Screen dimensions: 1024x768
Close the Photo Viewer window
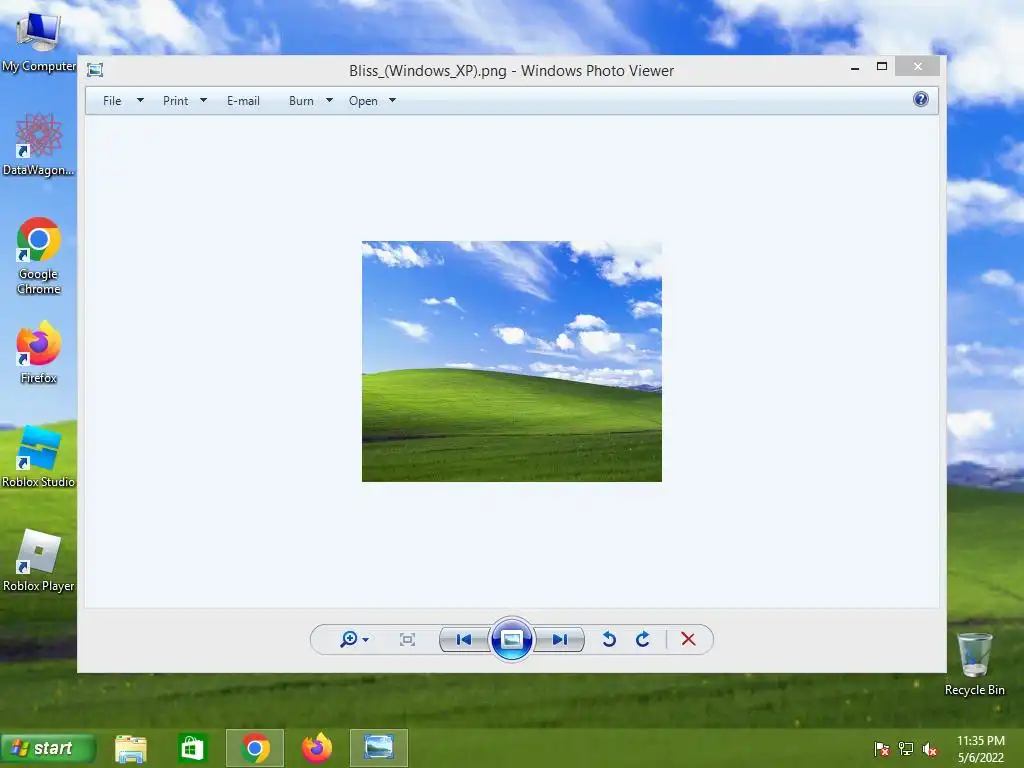click(x=918, y=67)
